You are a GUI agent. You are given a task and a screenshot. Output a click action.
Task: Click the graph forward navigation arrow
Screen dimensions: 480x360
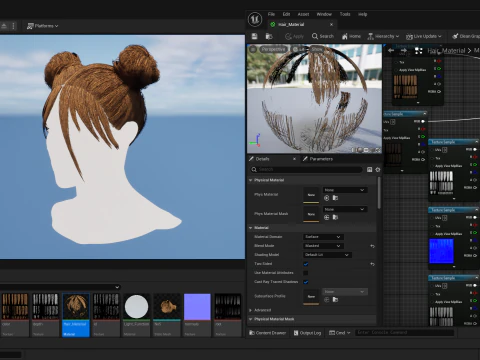coord(404,51)
